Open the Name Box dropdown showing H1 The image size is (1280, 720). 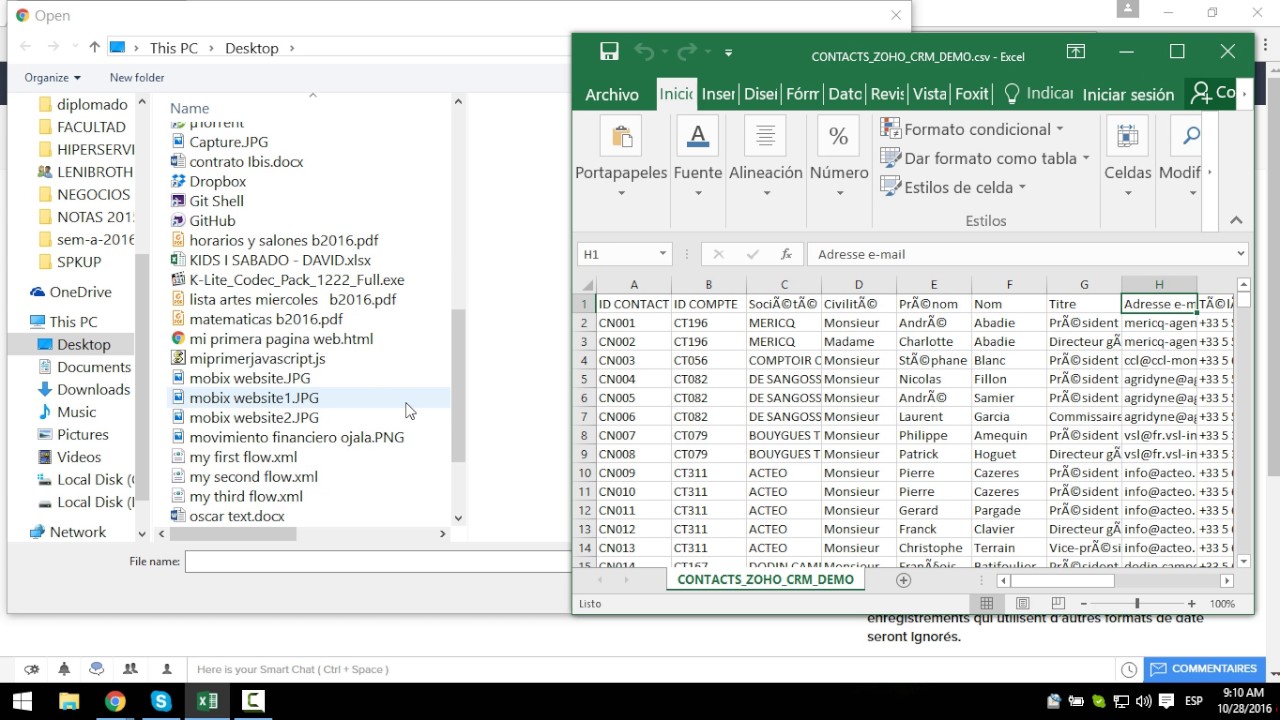pyautogui.click(x=662, y=254)
